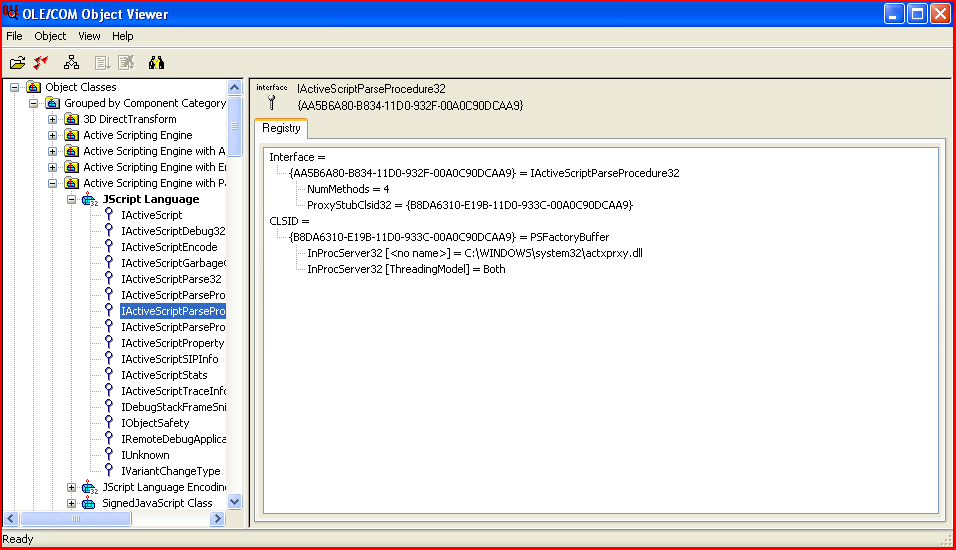The height and width of the screenshot is (550, 956).
Task: Click the interface icon next to IActiveScriptSIPInfo
Action: (109, 359)
